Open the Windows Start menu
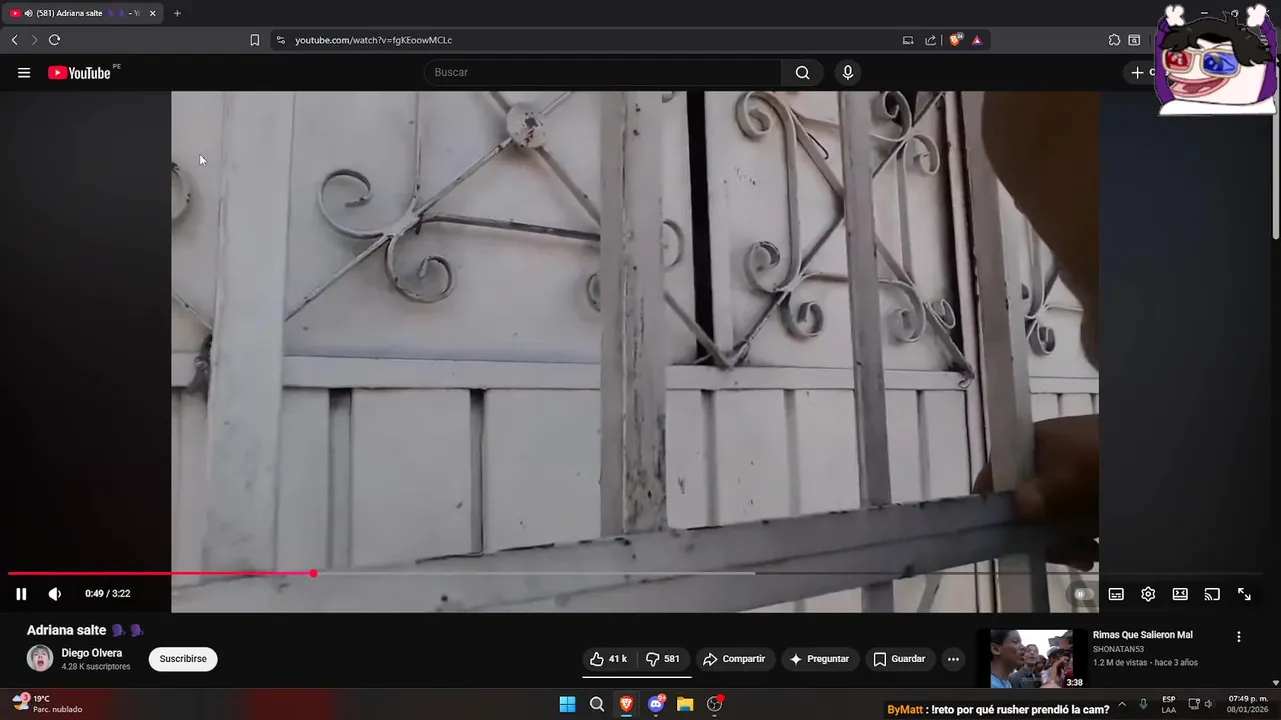 point(567,704)
